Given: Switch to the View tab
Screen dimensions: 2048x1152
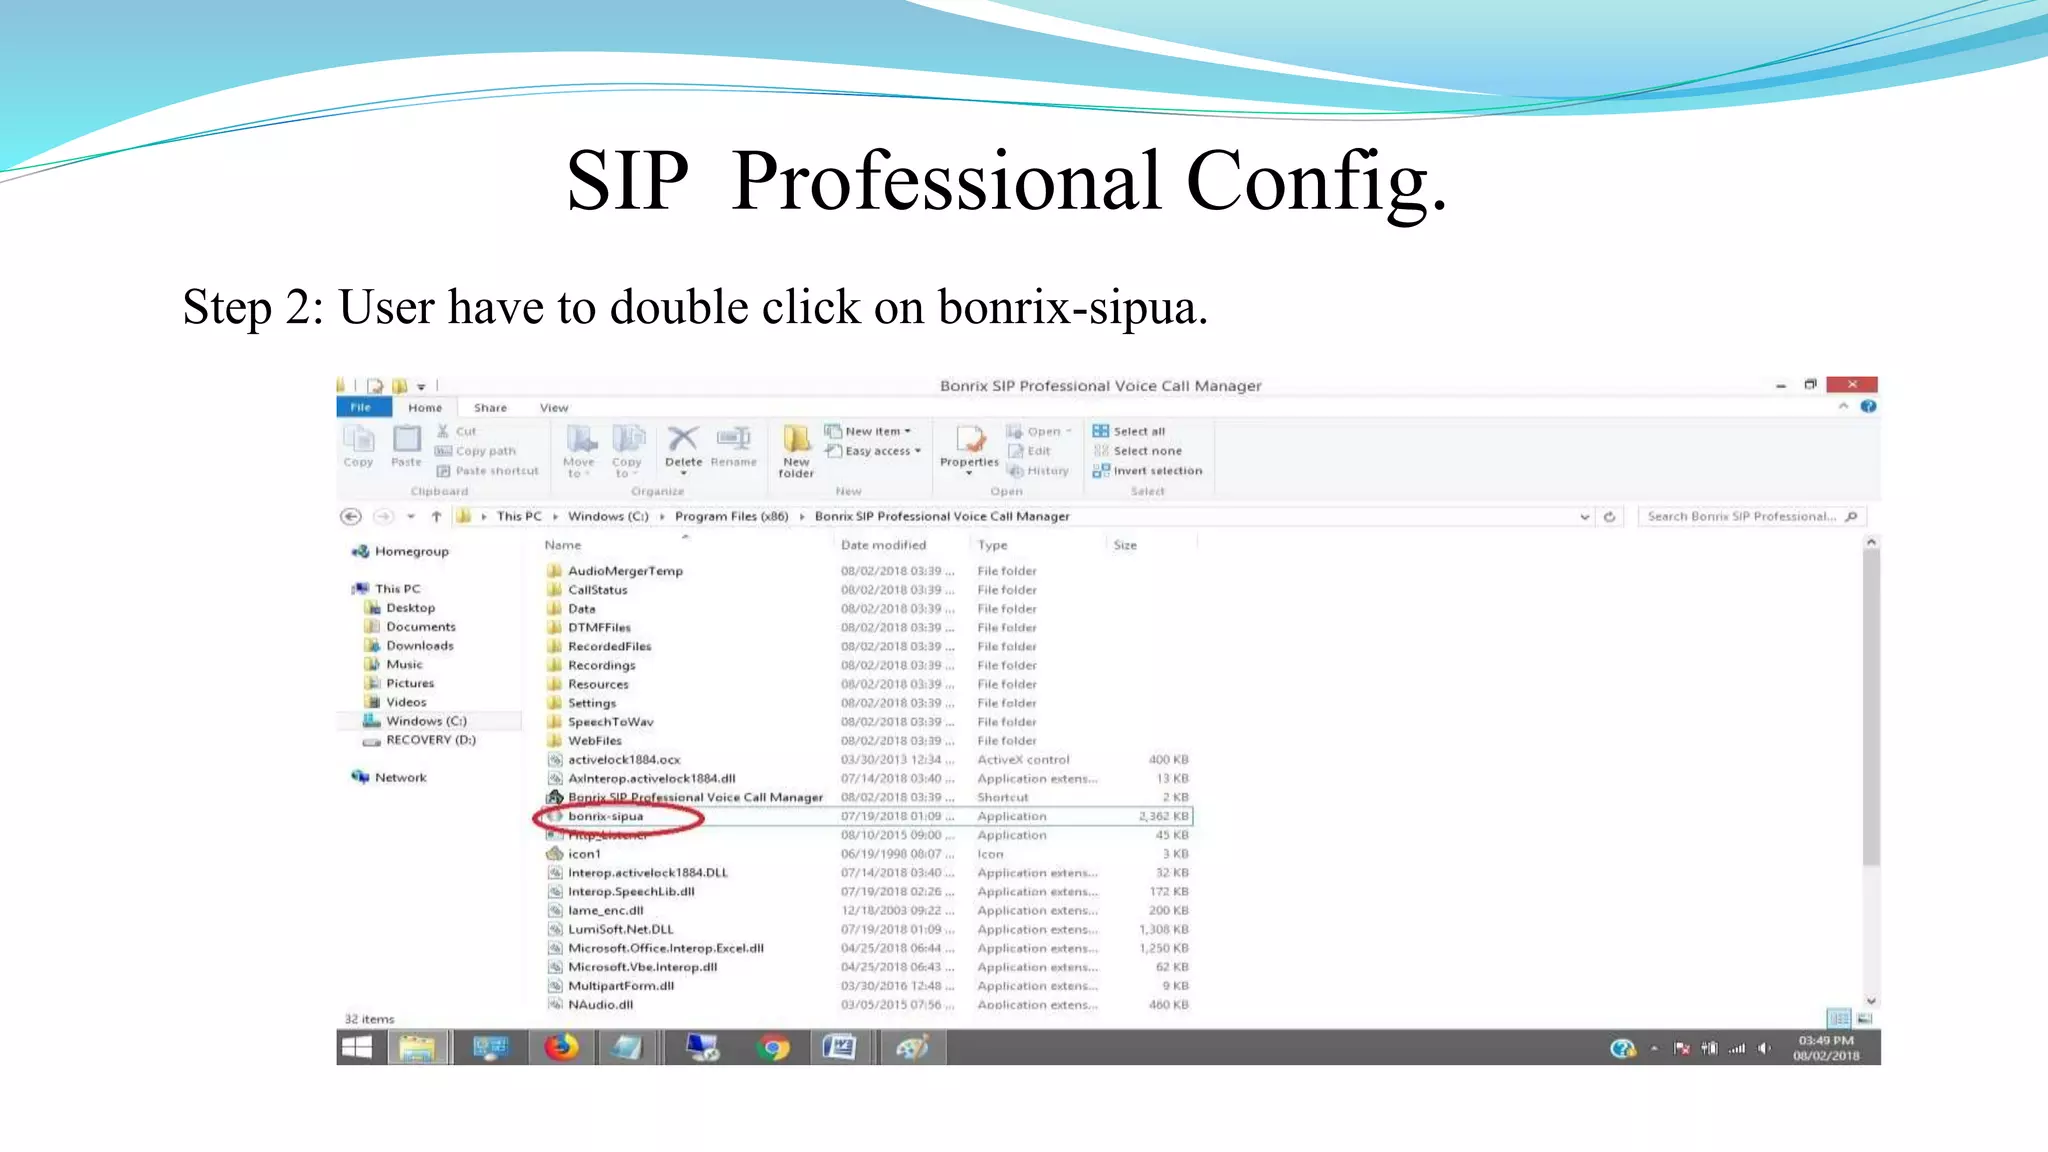Looking at the screenshot, I should pyautogui.click(x=554, y=407).
